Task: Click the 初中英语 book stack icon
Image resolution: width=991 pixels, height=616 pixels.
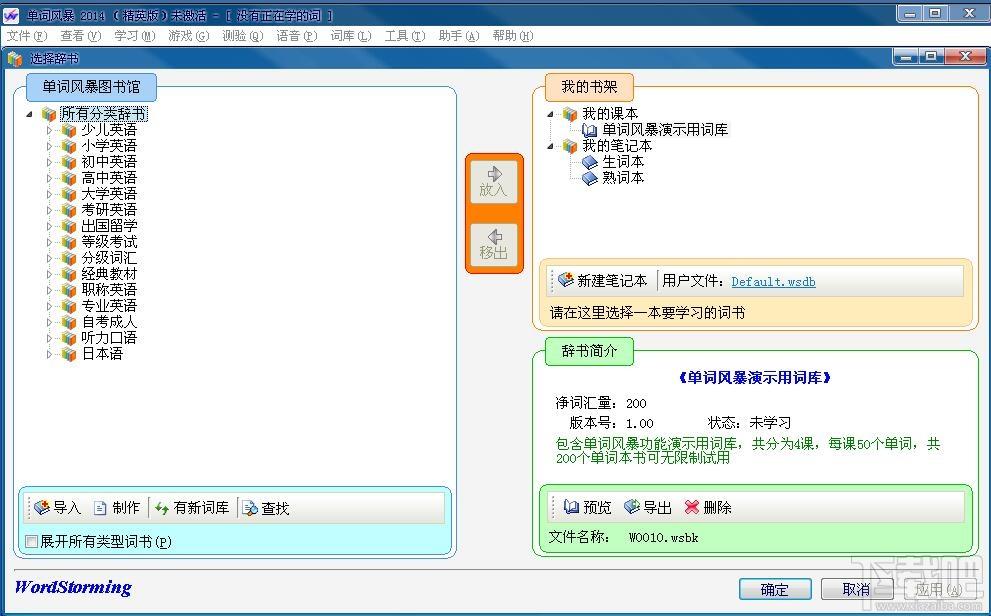Action: (x=69, y=162)
